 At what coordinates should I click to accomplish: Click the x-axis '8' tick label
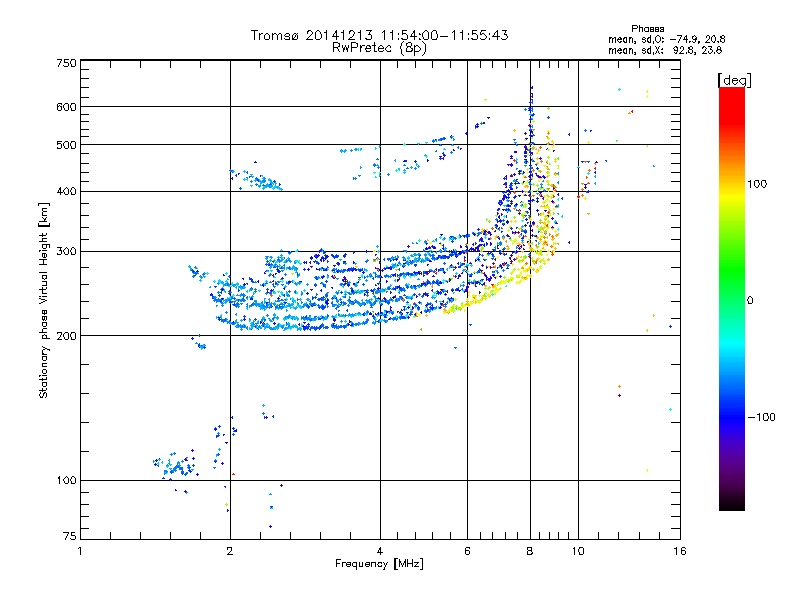(530, 551)
